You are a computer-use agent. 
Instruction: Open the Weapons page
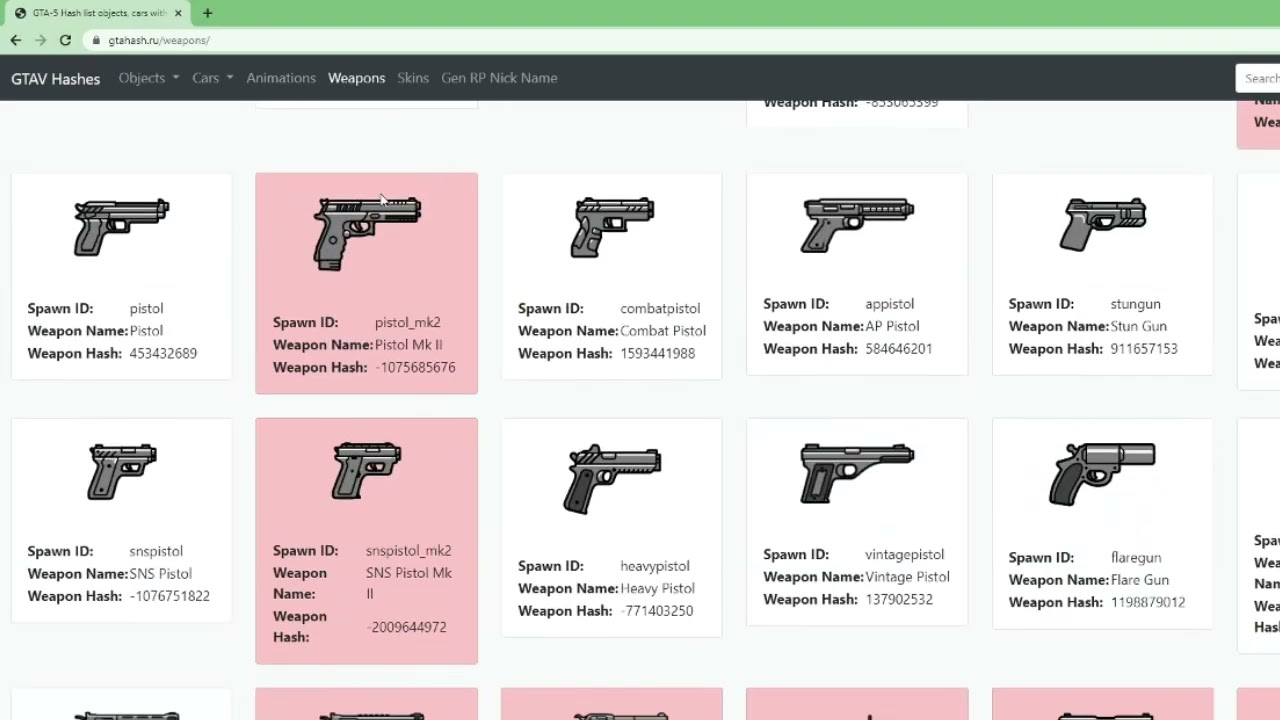pyautogui.click(x=357, y=78)
